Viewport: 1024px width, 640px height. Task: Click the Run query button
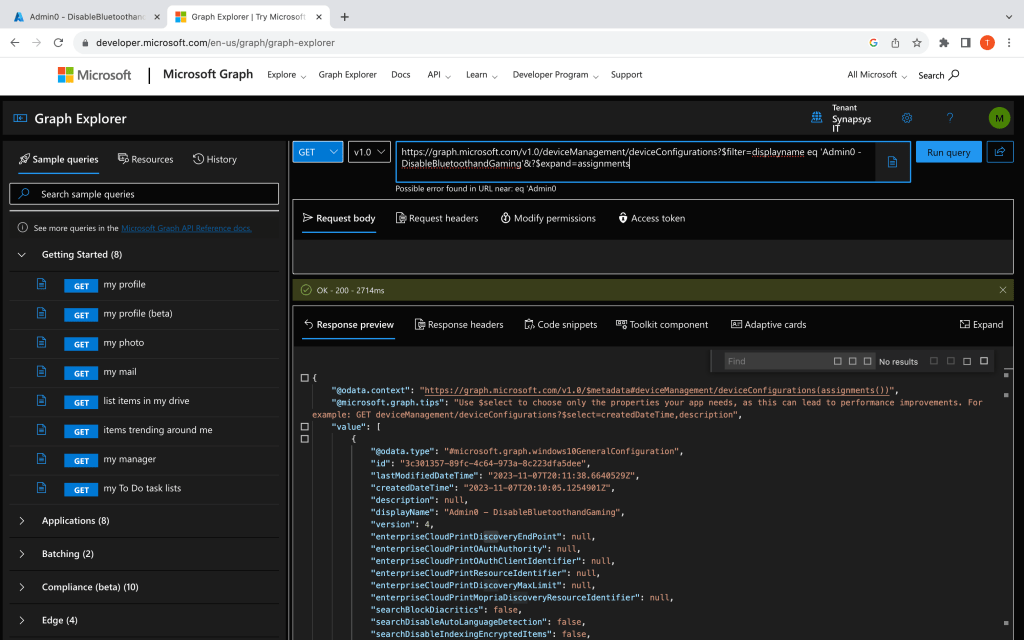[948, 152]
